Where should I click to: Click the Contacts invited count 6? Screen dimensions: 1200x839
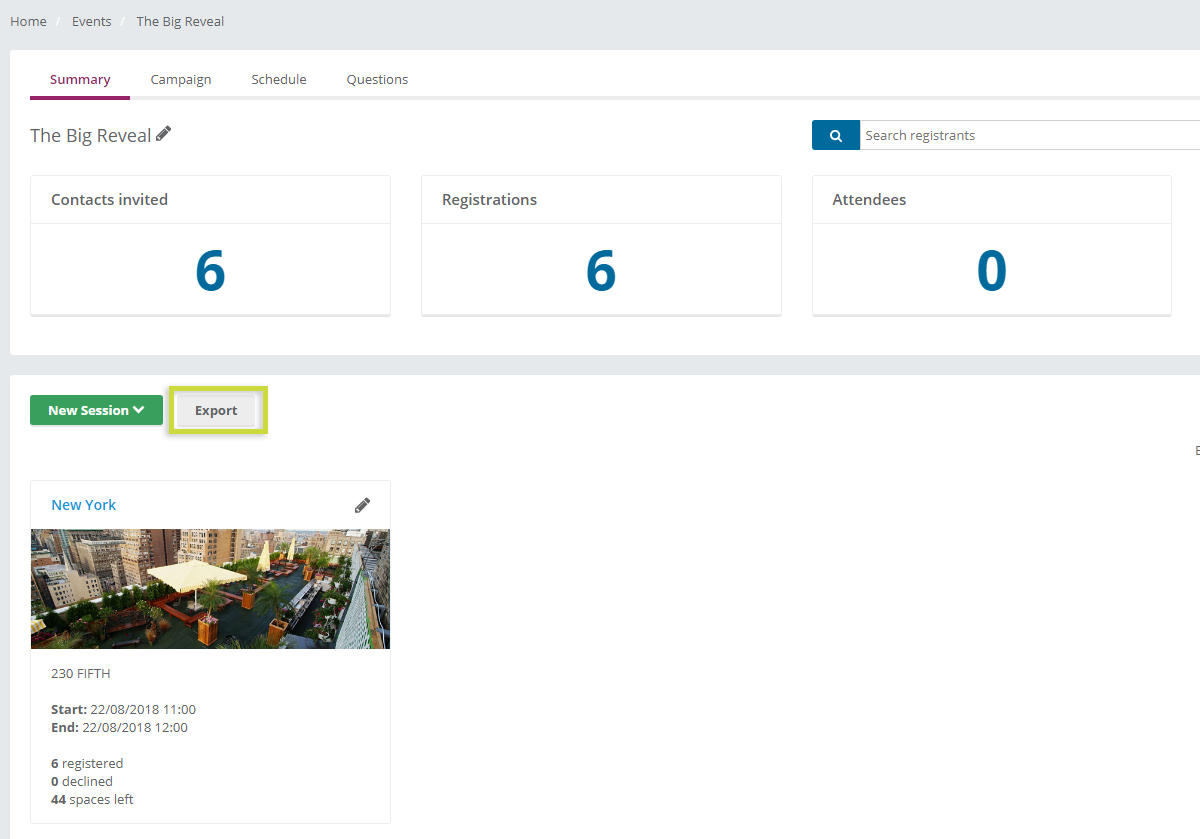[x=210, y=270]
